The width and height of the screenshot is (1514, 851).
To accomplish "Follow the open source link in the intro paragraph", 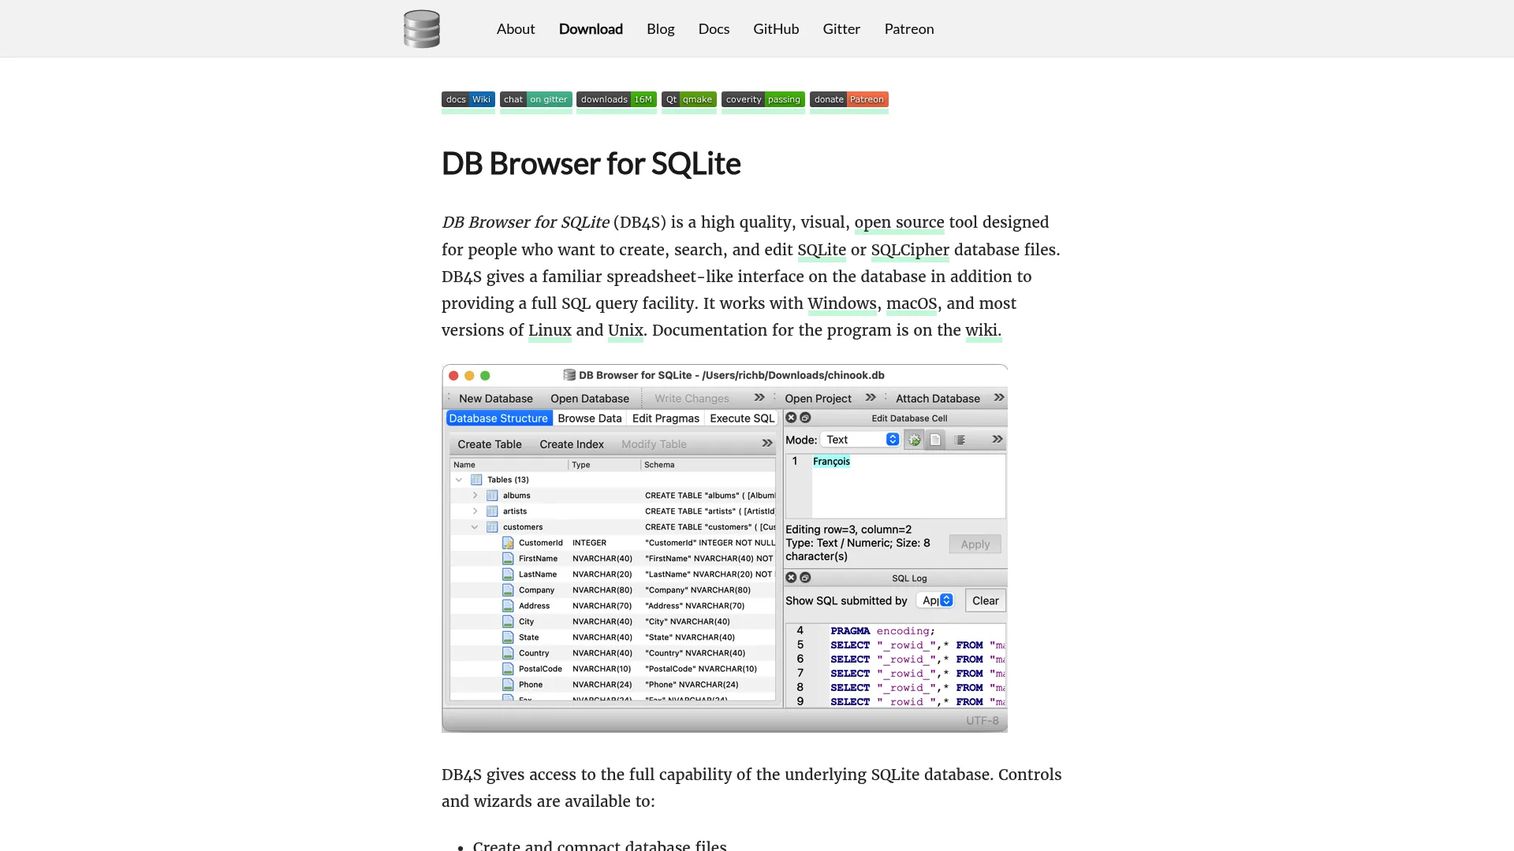I will click(899, 222).
